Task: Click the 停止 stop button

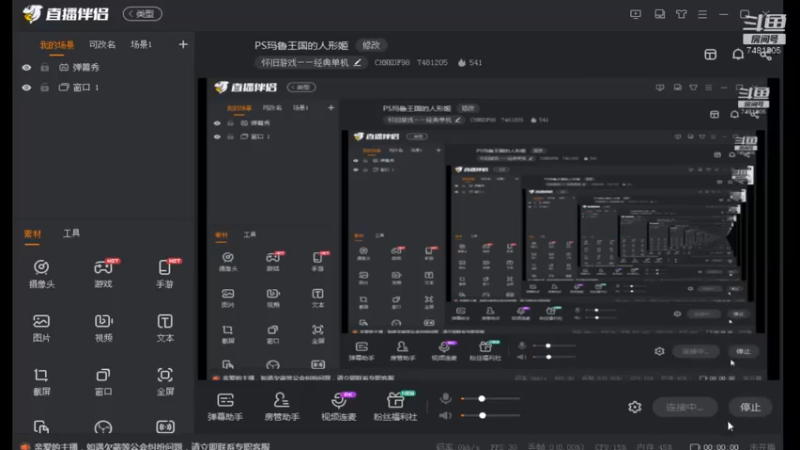Action: point(750,407)
